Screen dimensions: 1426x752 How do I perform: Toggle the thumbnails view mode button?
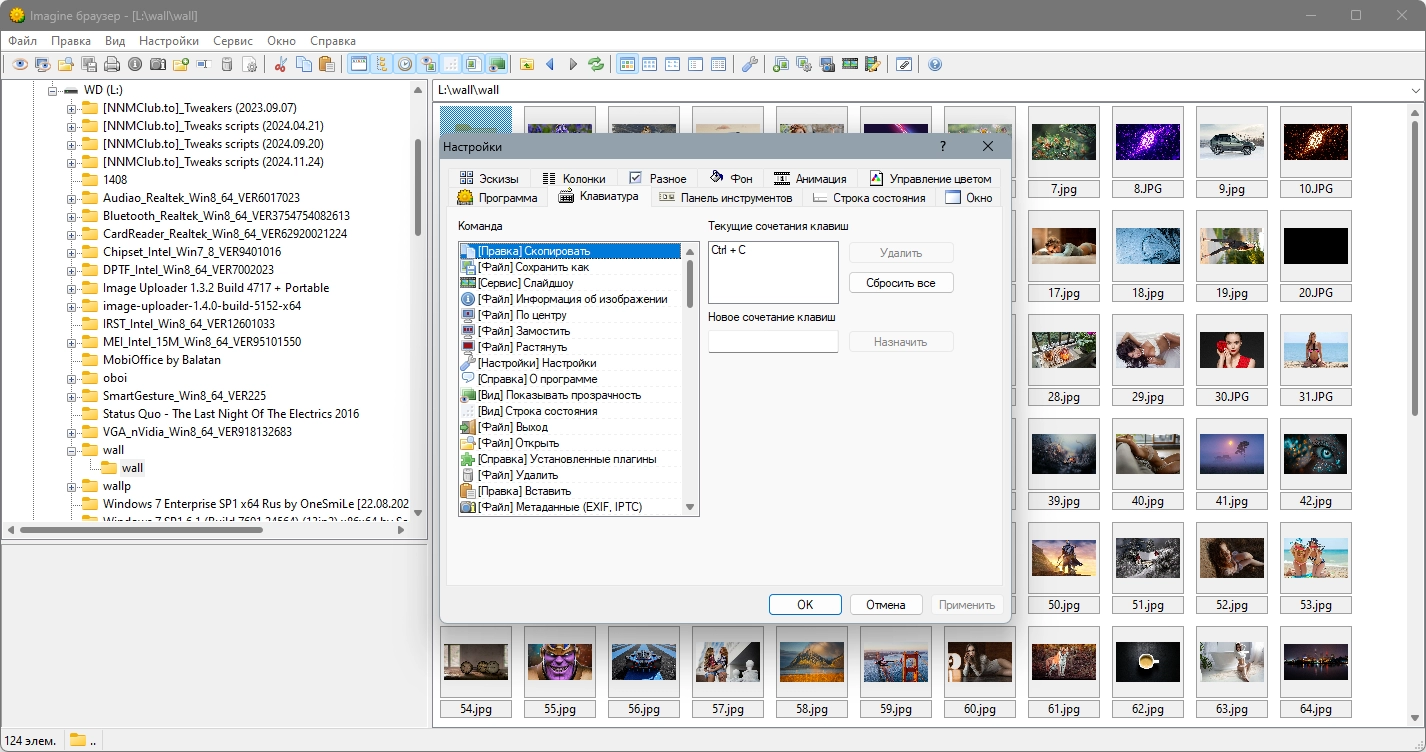(x=627, y=65)
